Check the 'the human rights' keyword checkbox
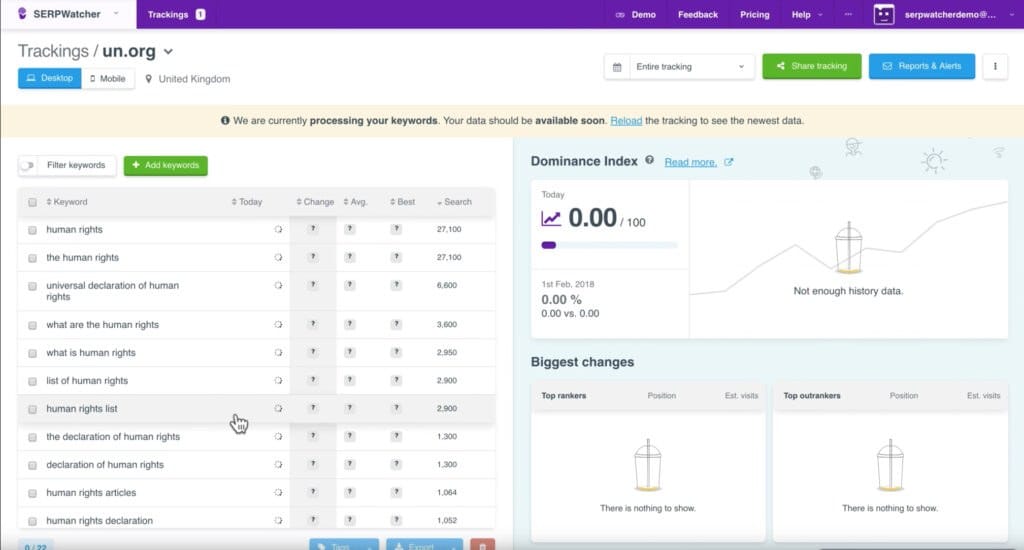The height and width of the screenshot is (550, 1024). click(x=32, y=258)
